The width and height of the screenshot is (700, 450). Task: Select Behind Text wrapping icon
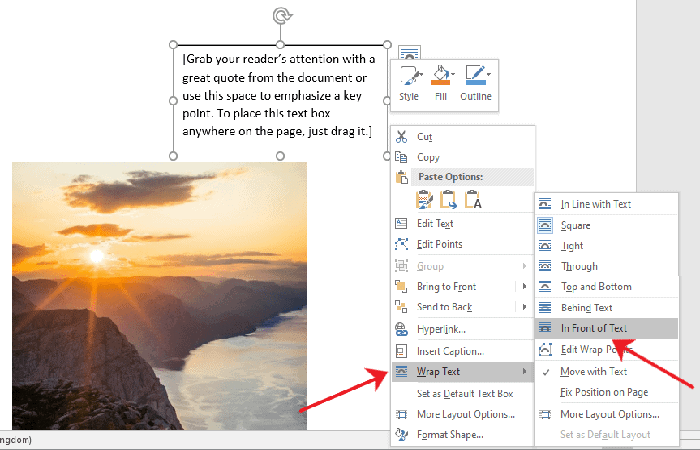[545, 308]
